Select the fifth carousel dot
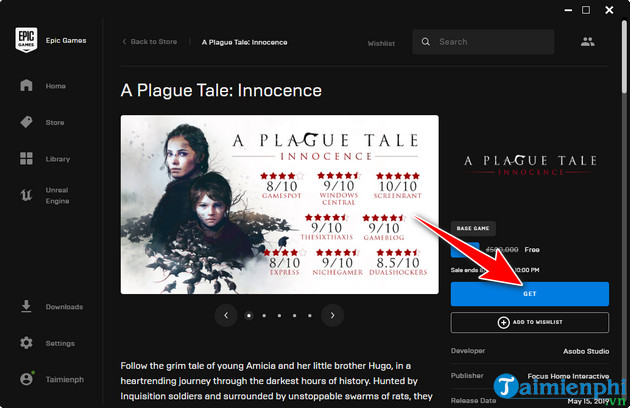This screenshot has height=408, width=630. point(310,316)
